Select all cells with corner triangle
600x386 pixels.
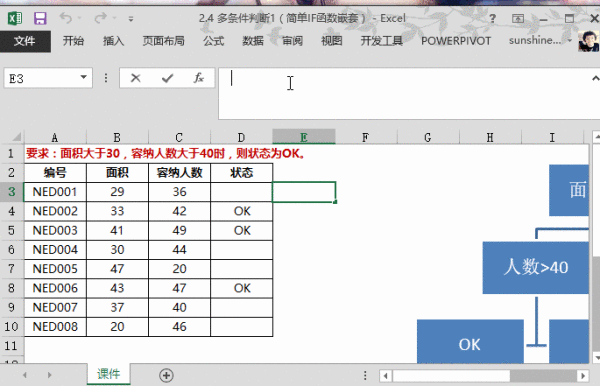pyautogui.click(x=16, y=137)
